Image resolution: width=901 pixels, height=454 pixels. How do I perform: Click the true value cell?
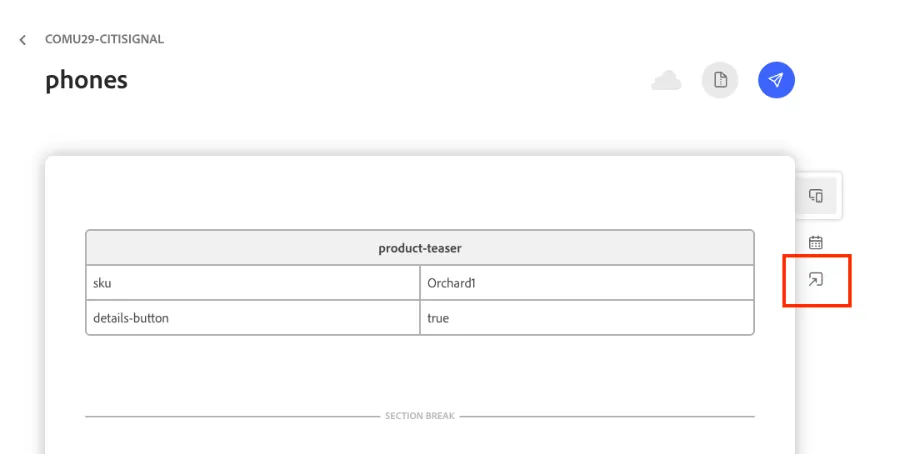587,318
